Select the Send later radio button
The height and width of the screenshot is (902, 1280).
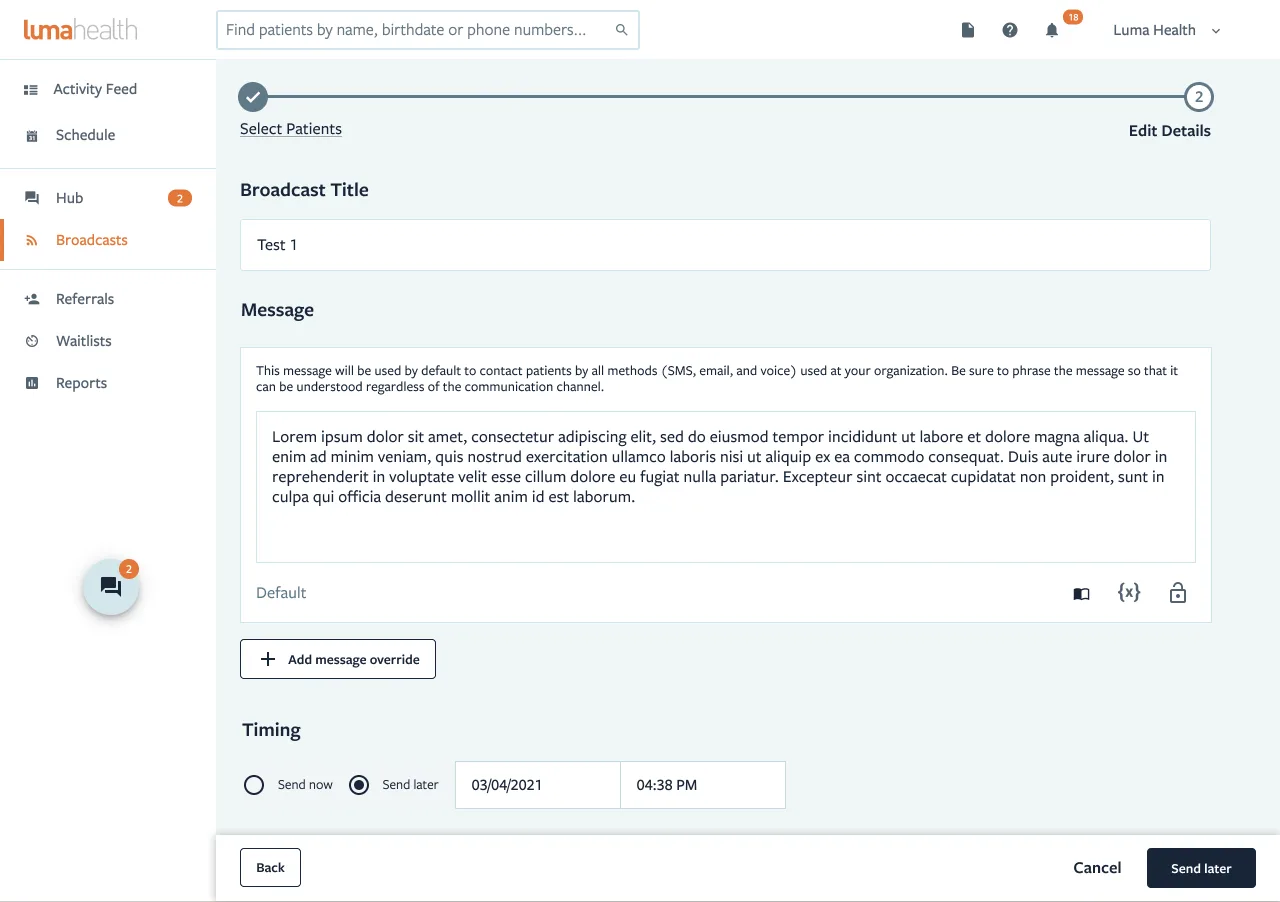[359, 785]
